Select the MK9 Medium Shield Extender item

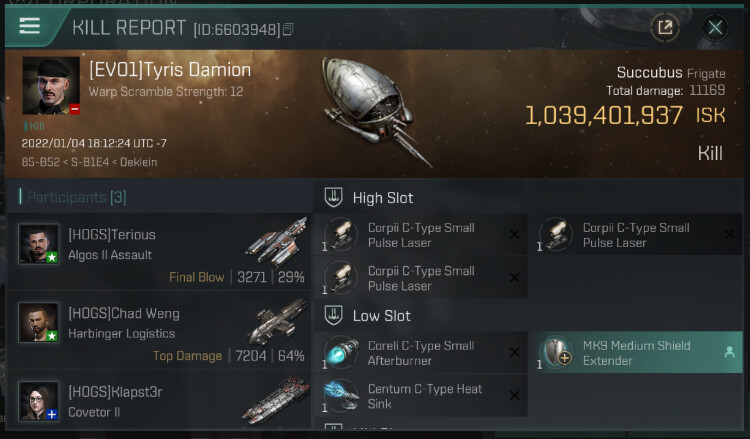(636, 353)
